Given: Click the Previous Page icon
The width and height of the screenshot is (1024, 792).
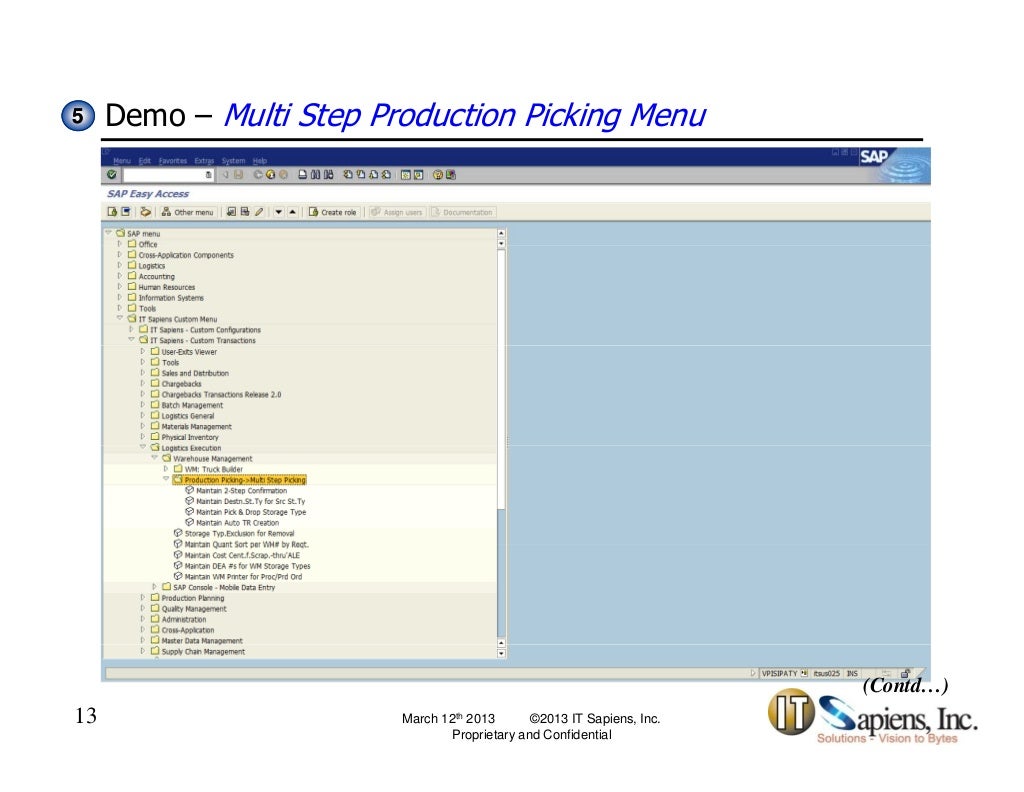Looking at the screenshot, I should click(360, 175).
